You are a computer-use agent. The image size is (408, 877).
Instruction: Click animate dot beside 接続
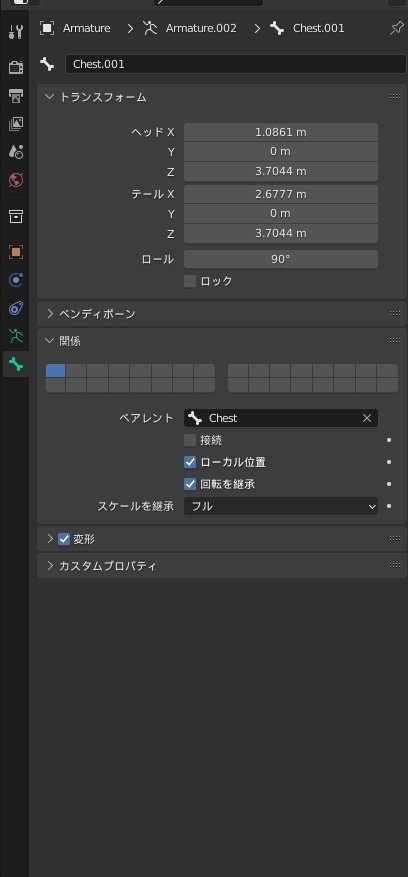389,440
